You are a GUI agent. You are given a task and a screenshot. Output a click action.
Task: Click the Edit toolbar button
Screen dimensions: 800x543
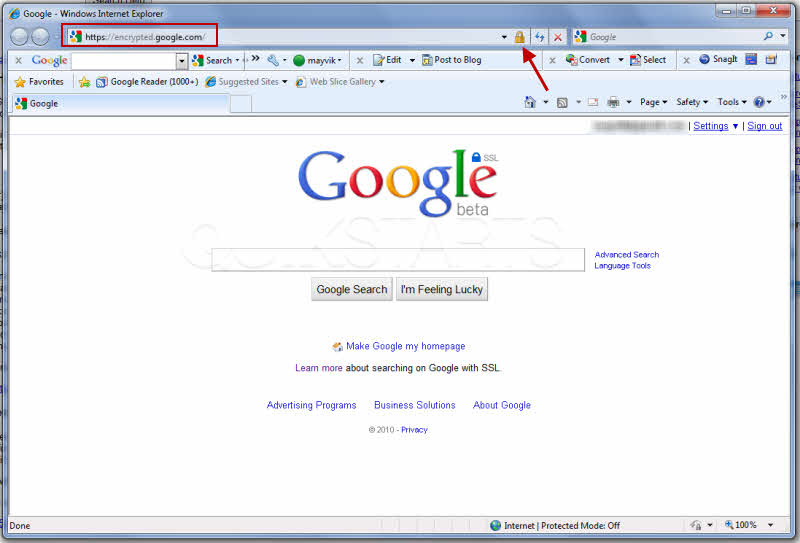(387, 60)
